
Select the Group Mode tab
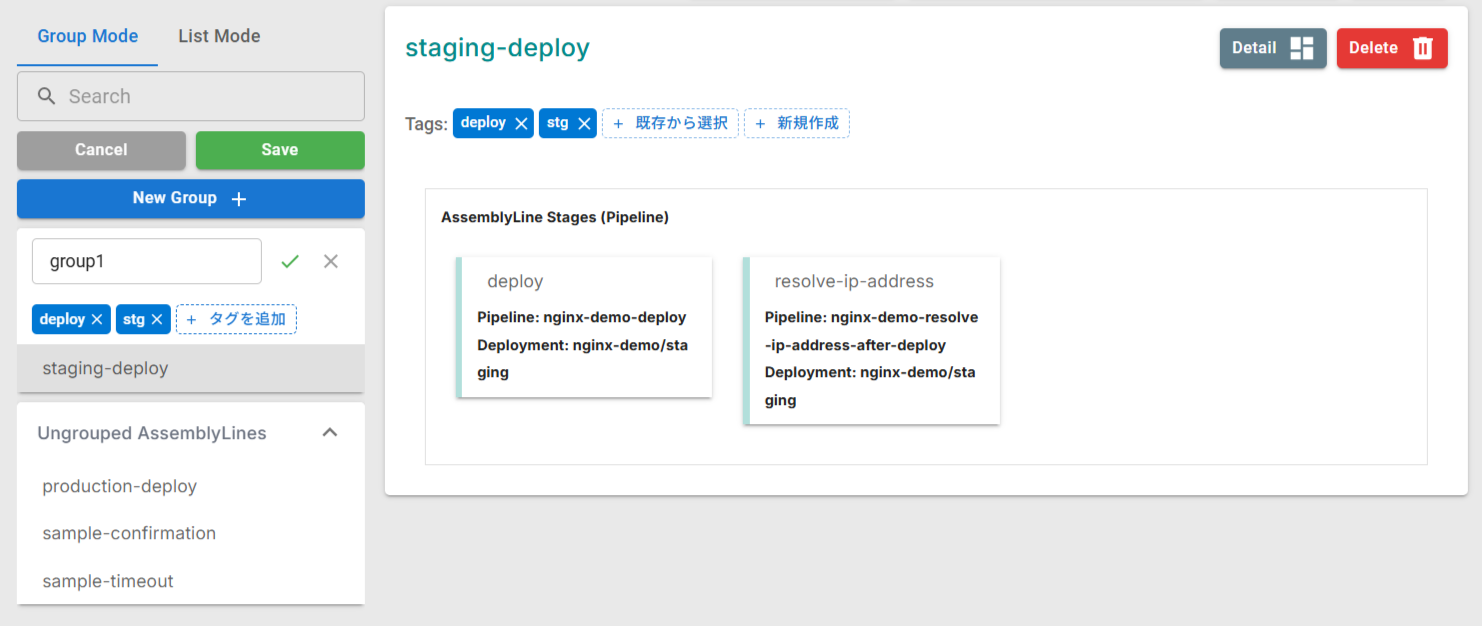click(87, 36)
